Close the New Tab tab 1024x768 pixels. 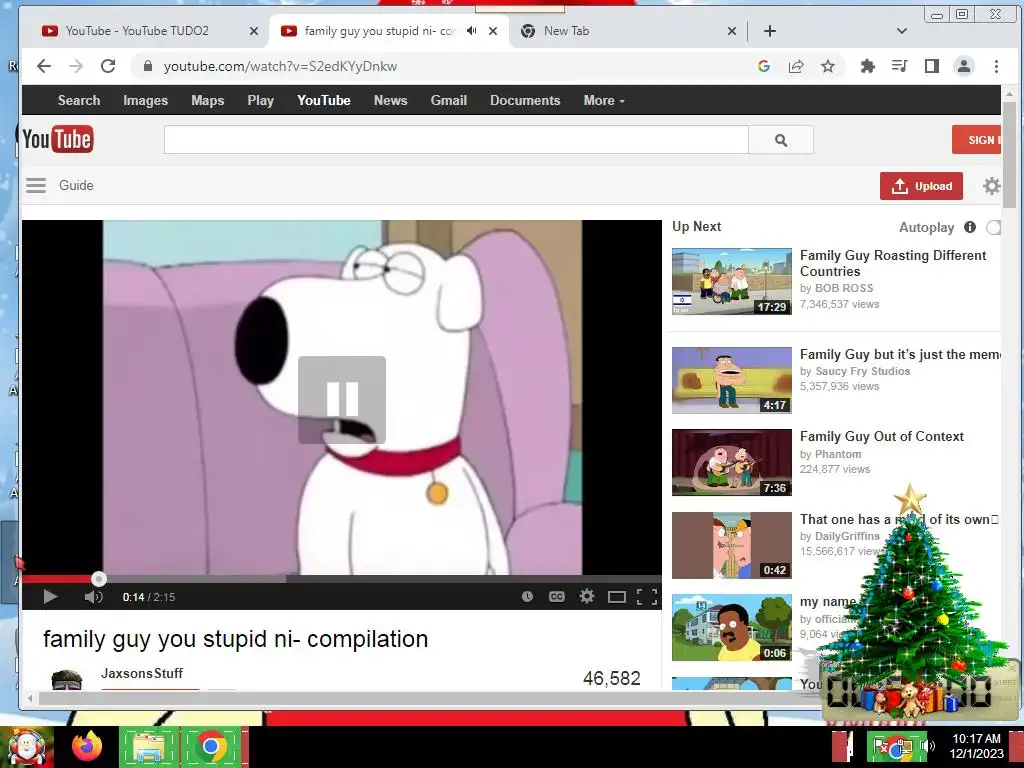[732, 31]
